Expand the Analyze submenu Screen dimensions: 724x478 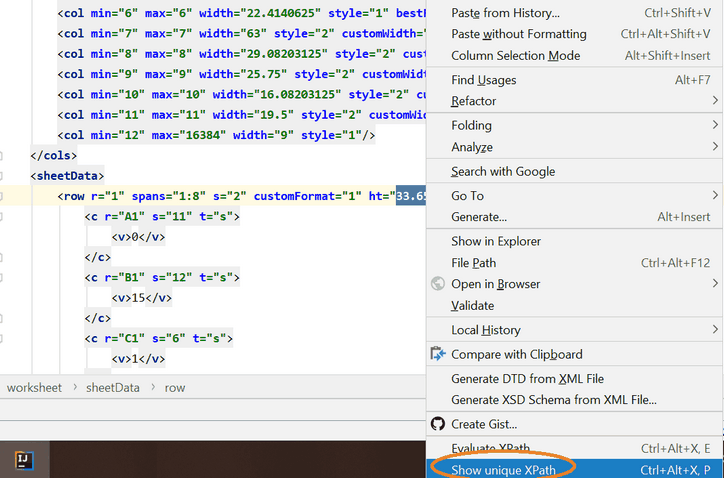(x=471, y=147)
